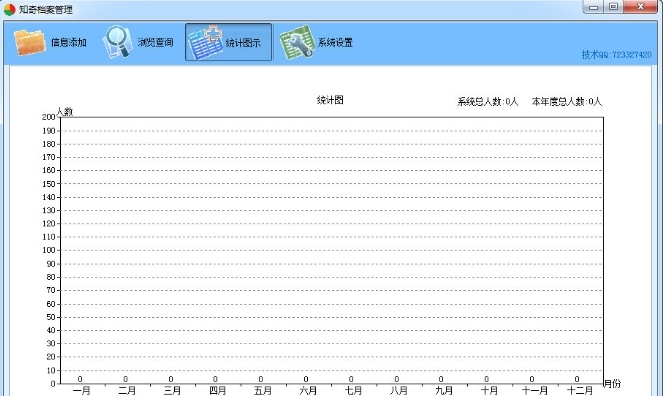Click the 六月 axis label

(x=308, y=391)
